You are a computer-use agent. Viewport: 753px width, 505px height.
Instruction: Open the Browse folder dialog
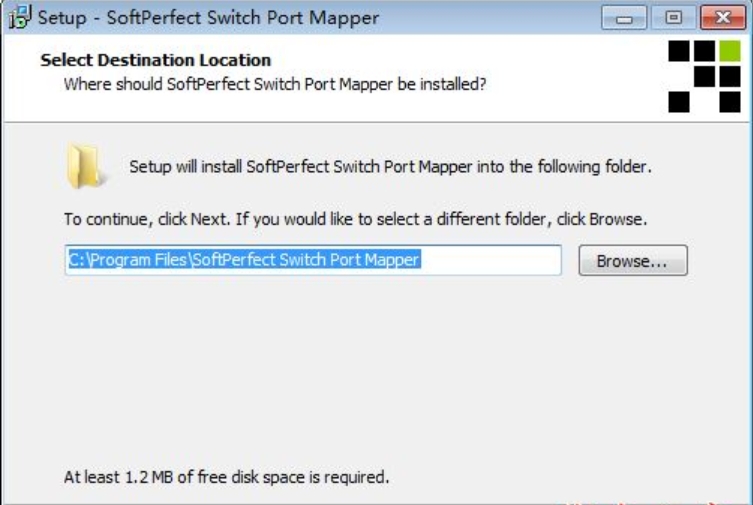tap(633, 261)
